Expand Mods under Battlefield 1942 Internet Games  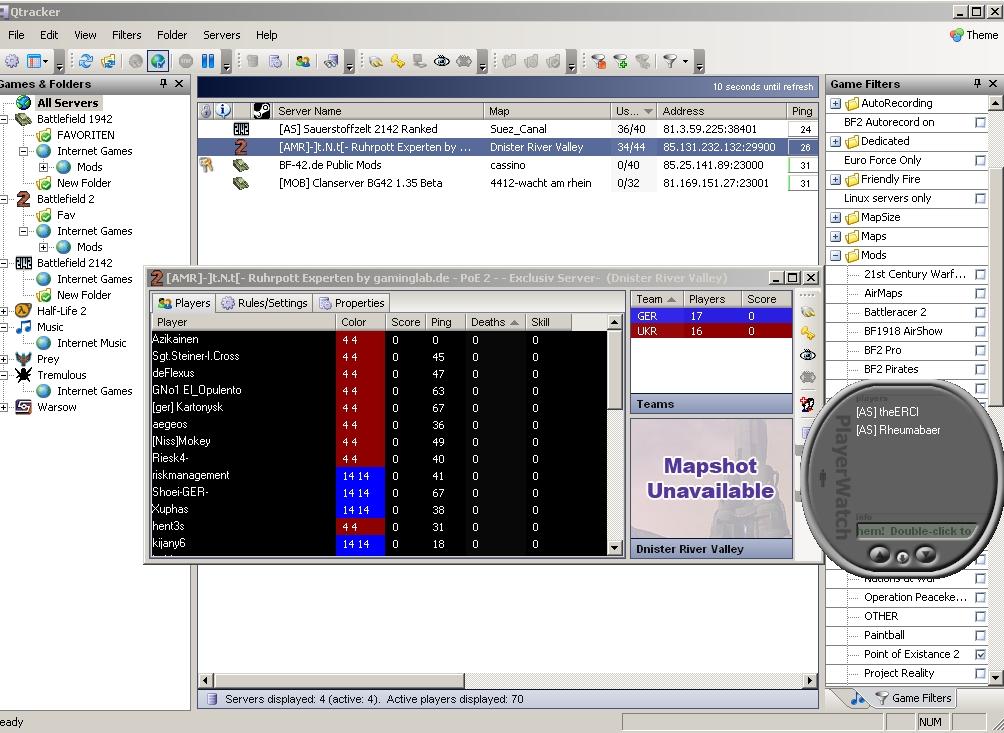tap(44, 167)
